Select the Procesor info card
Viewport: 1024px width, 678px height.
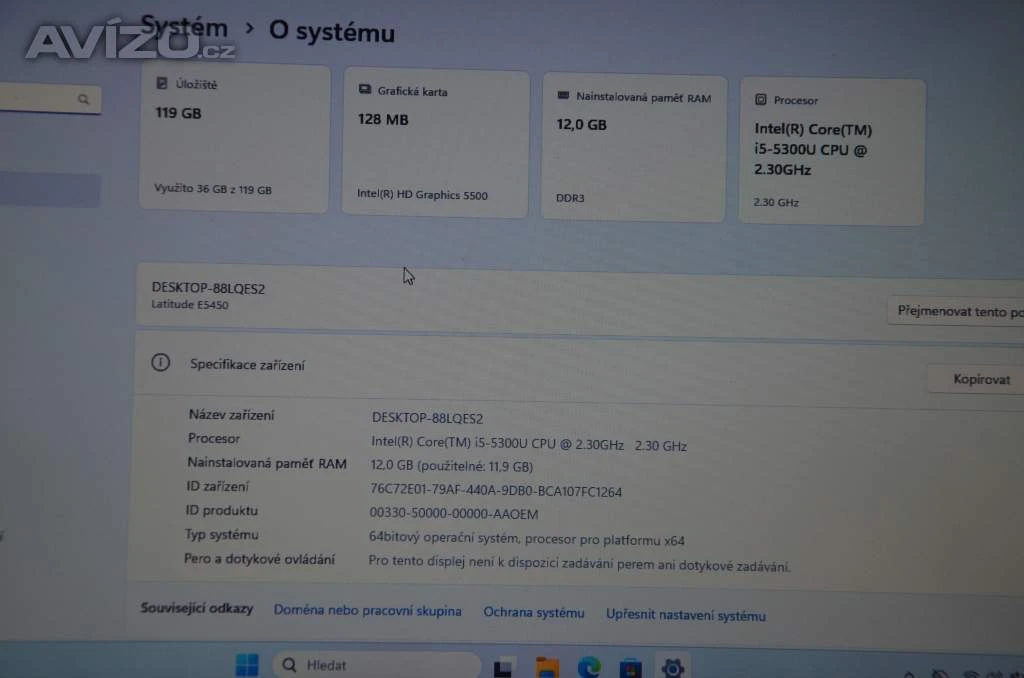tap(832, 151)
